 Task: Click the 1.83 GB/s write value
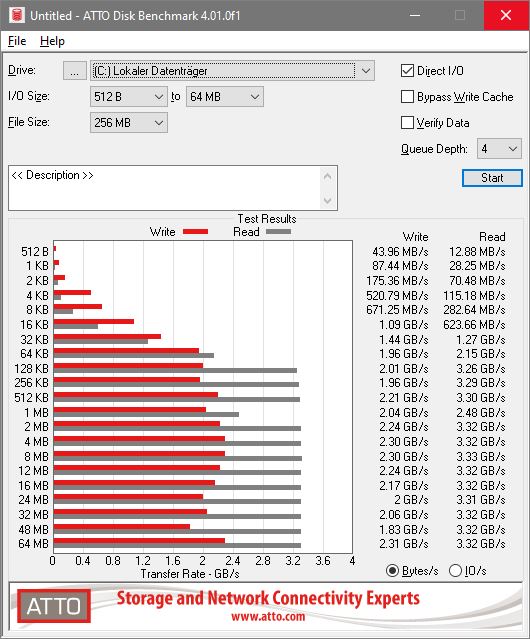(404, 530)
